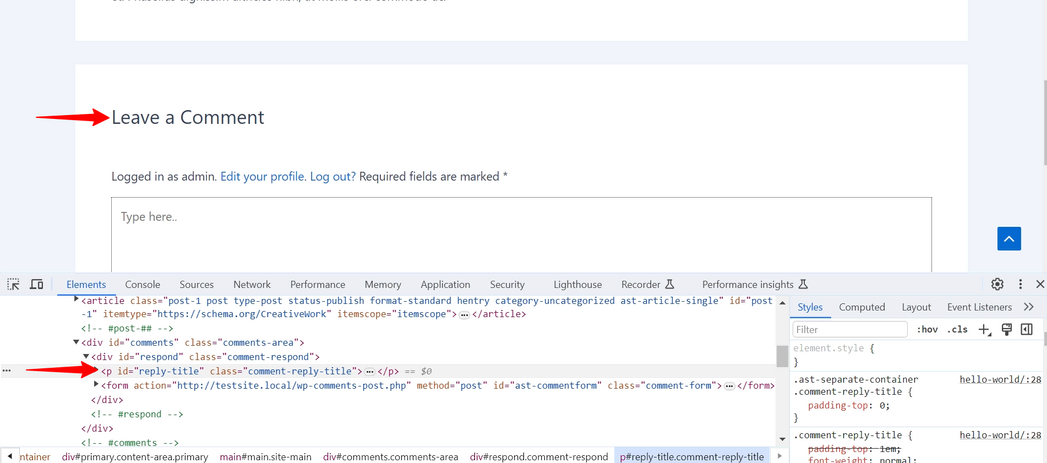Viewport: 1047px width, 463px height.
Task: Click the Edit your profile link
Action: (x=262, y=177)
